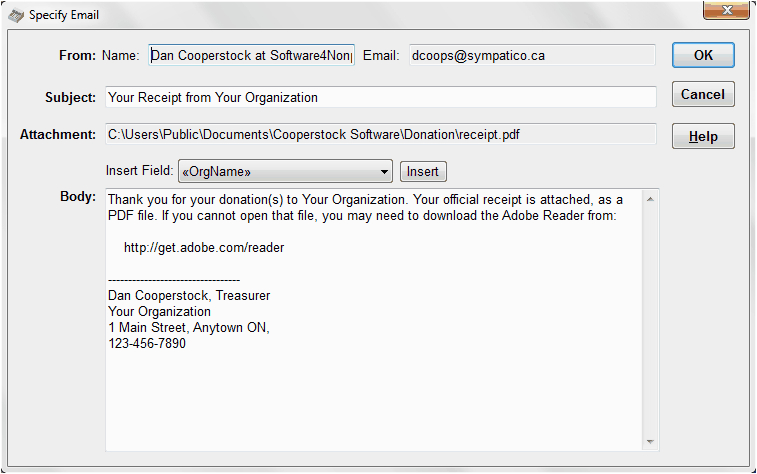Click the 1 Main Street address line

click(x=189, y=328)
